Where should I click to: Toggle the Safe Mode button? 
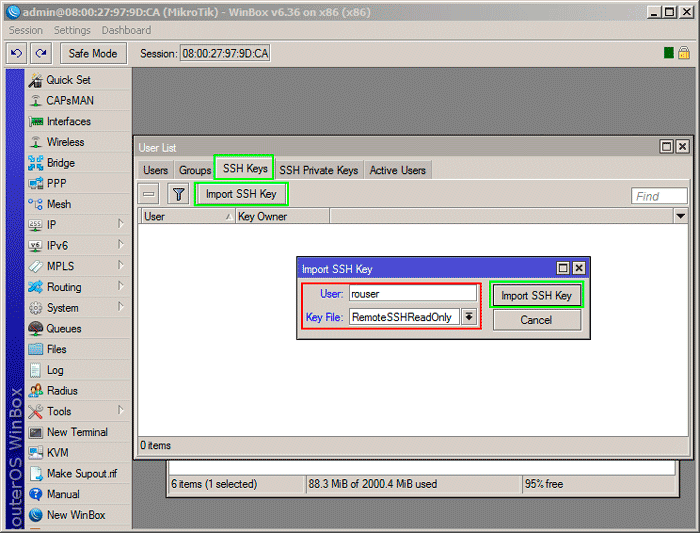(x=93, y=53)
